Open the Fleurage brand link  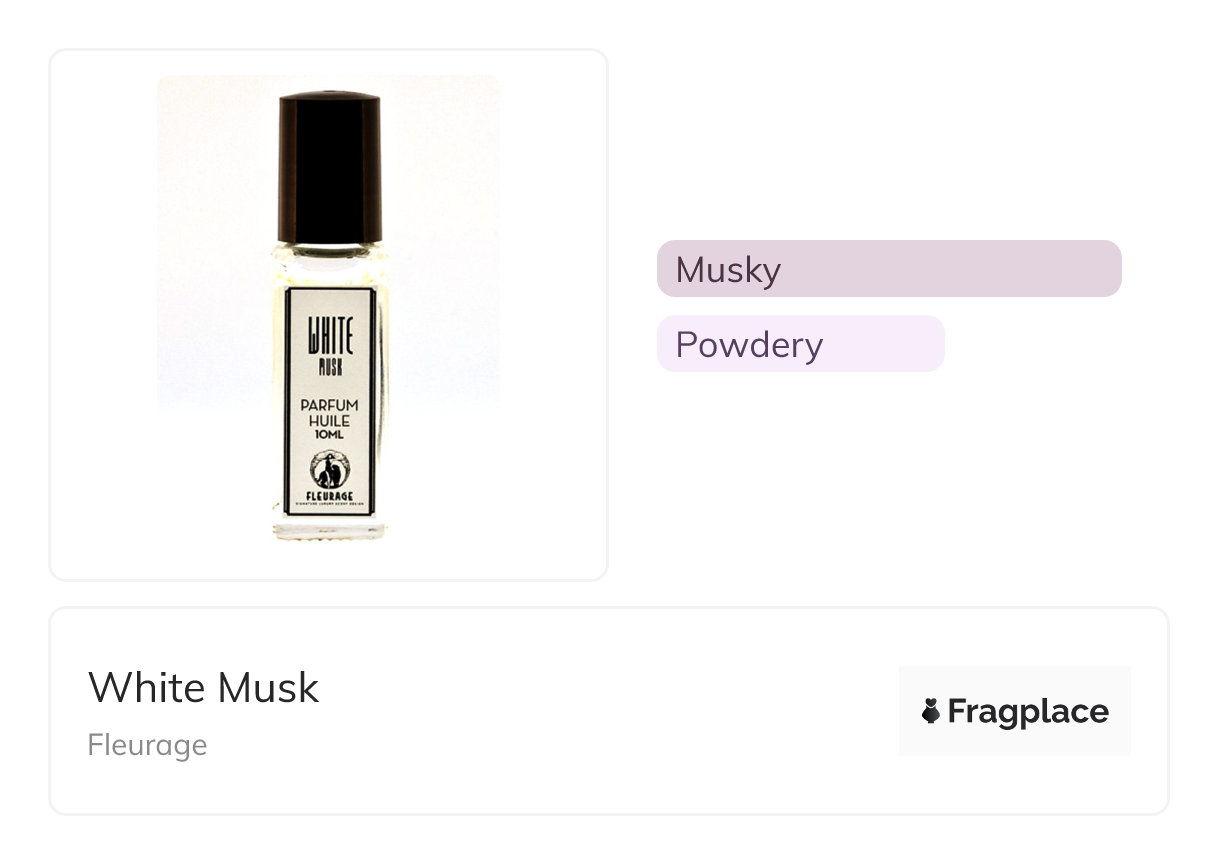point(147,745)
